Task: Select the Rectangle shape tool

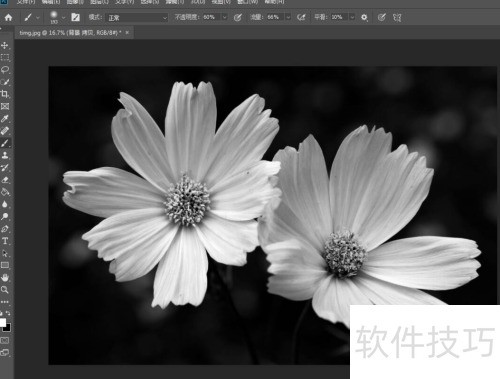Action: point(5,265)
